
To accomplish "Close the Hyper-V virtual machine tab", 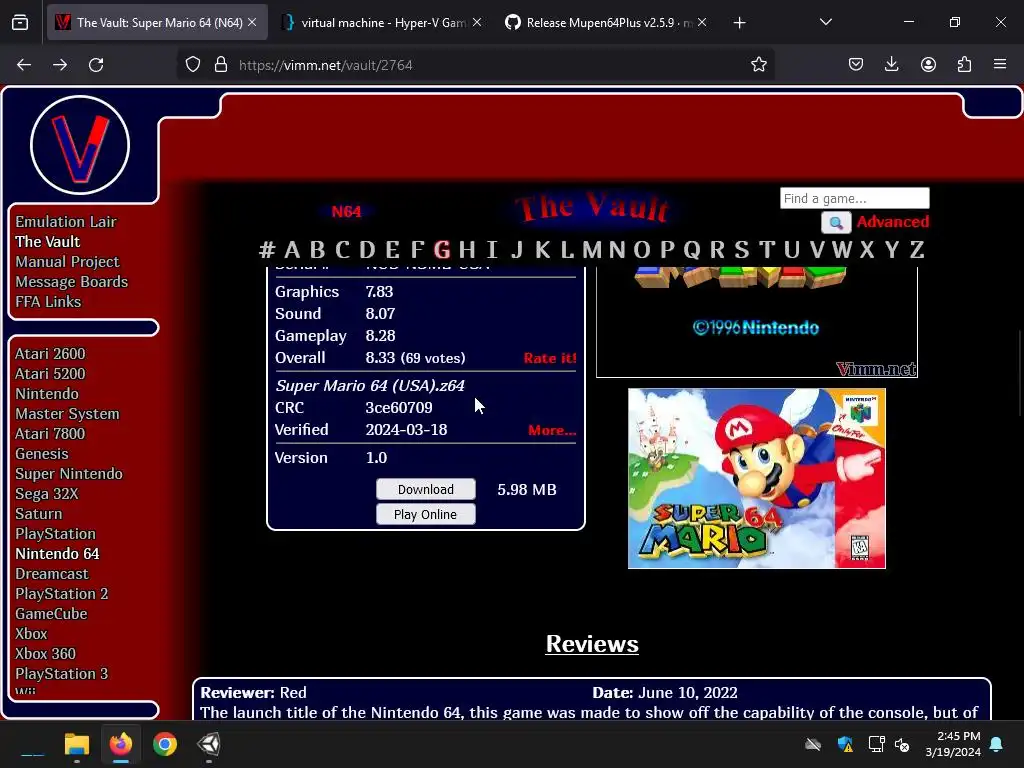I will click(477, 22).
